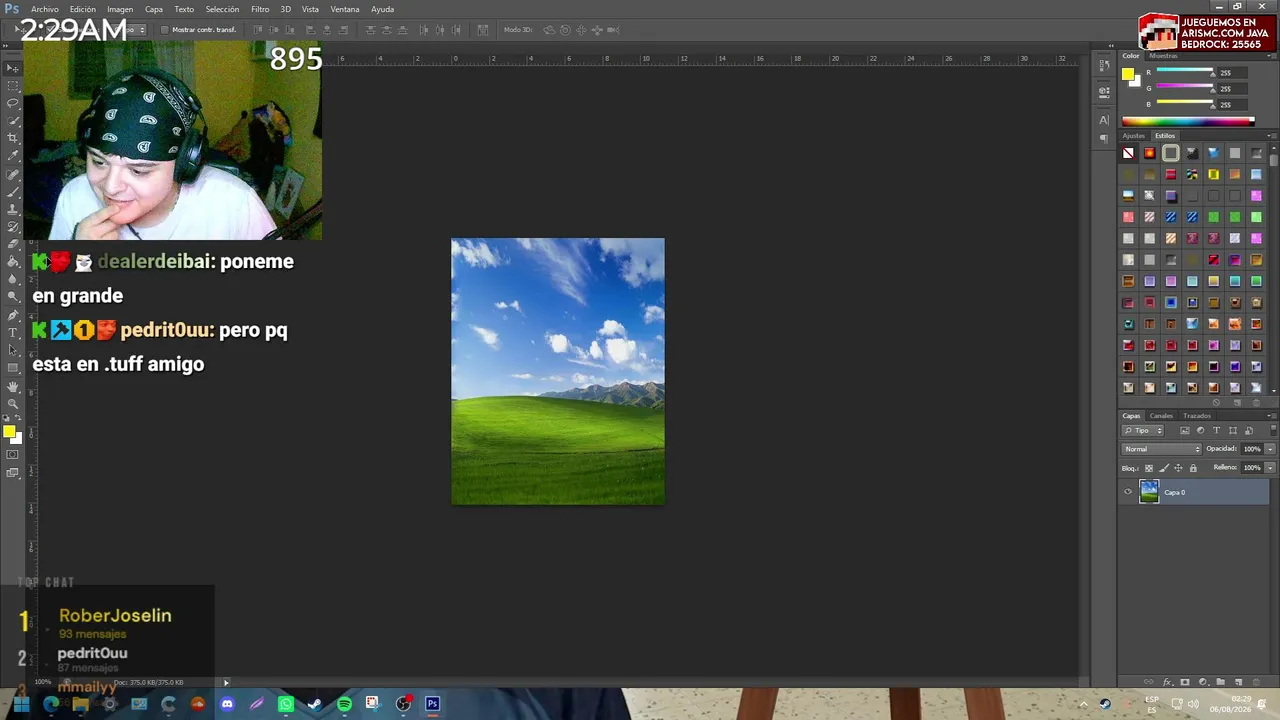Open the Color panel options menu
The image size is (1280, 720).
[1272, 56]
